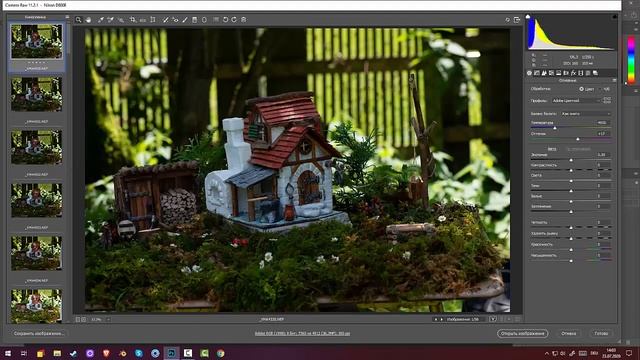Click the Temperature slider handle
This screenshot has width=640, height=360.
coord(555,128)
